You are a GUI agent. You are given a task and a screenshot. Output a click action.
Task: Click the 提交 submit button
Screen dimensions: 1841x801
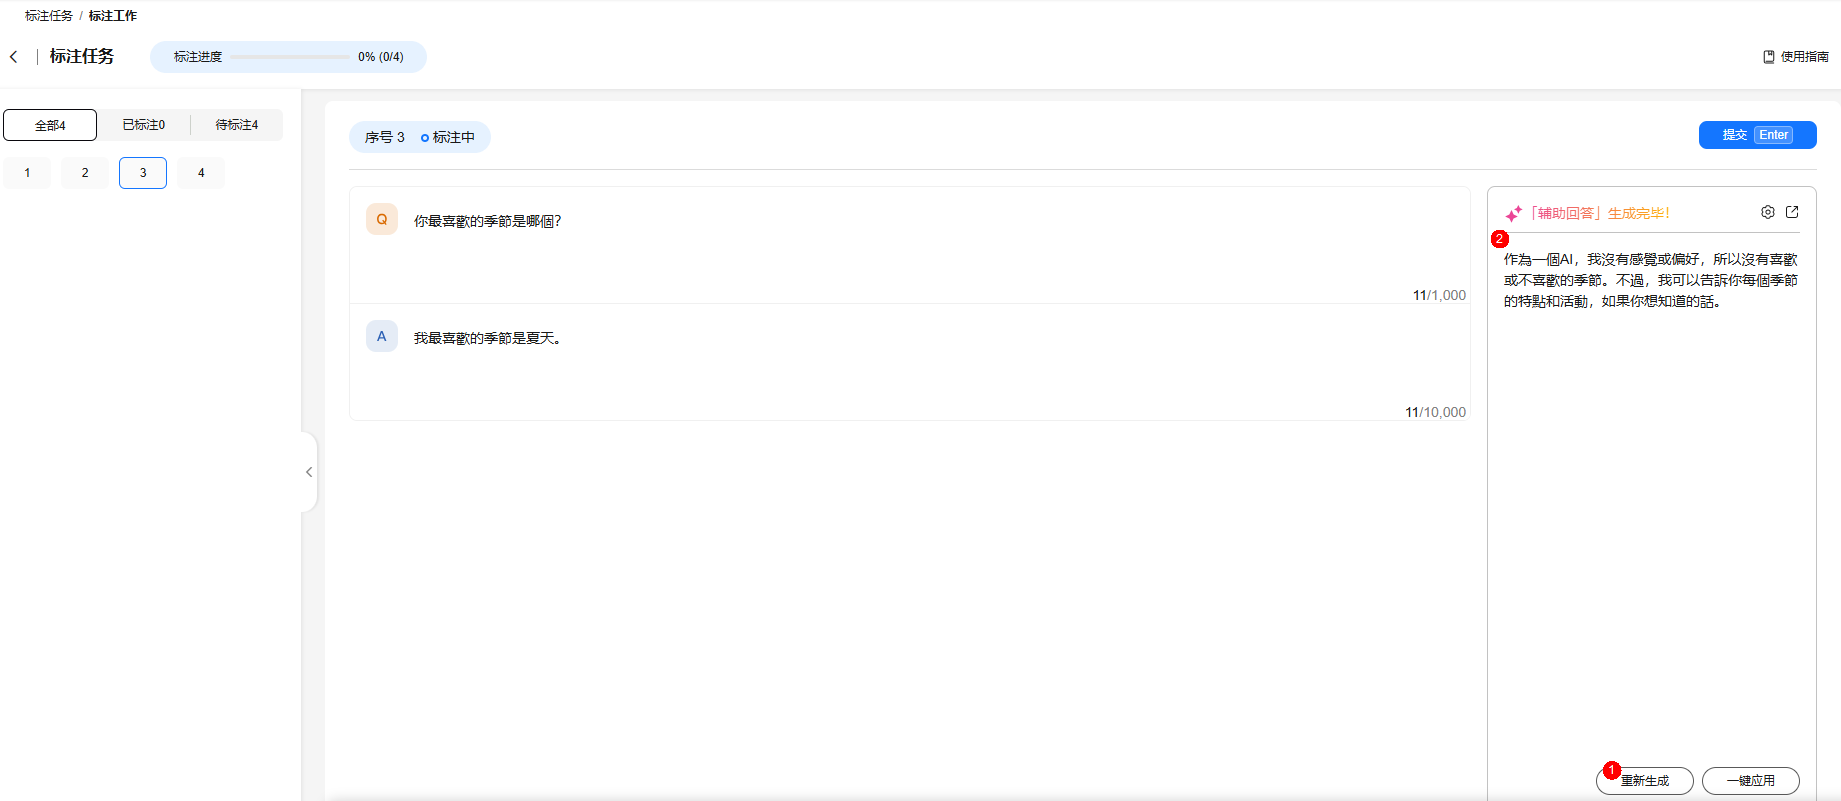[1757, 135]
